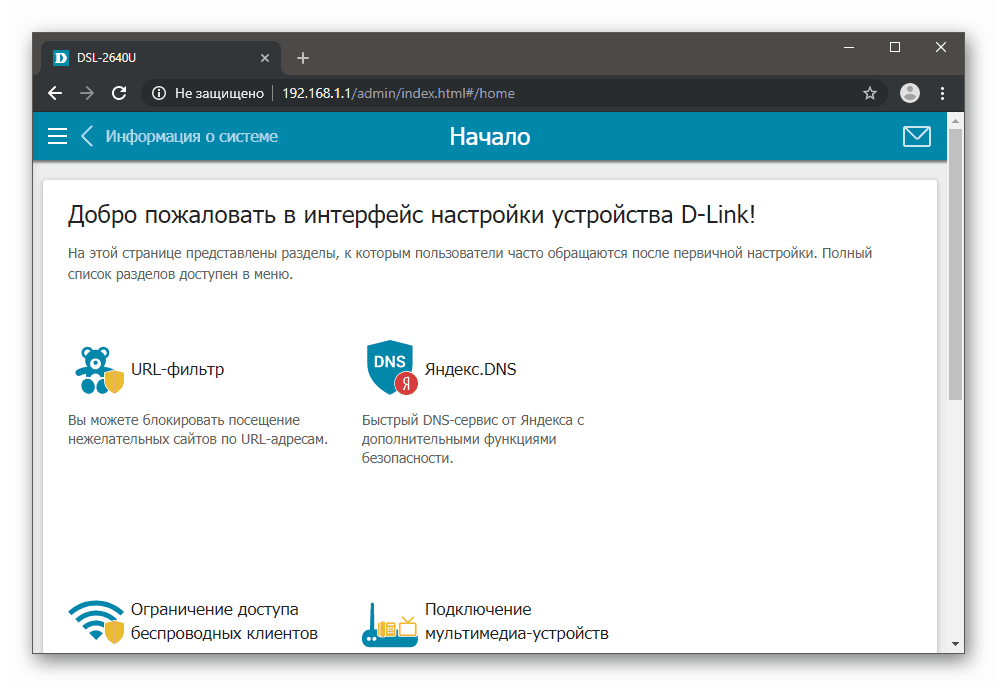Click the Начало page title

coord(490,137)
